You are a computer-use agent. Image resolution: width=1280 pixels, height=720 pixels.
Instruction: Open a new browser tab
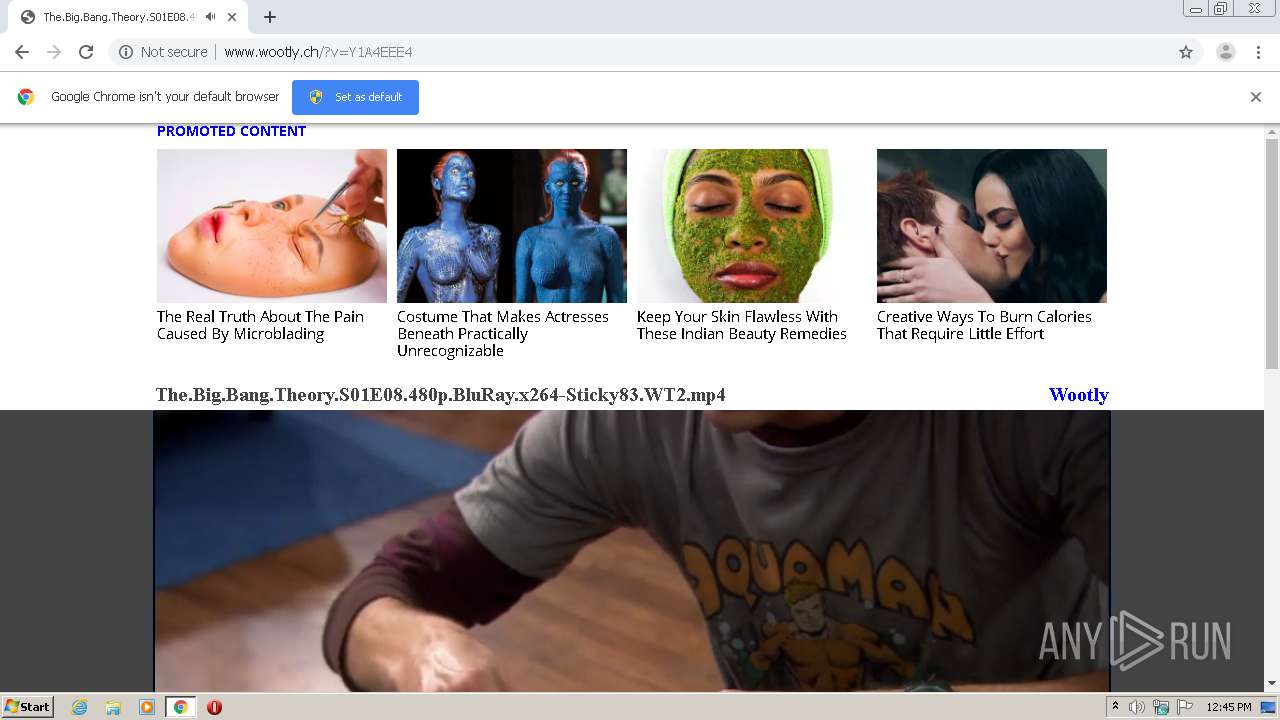[x=270, y=17]
